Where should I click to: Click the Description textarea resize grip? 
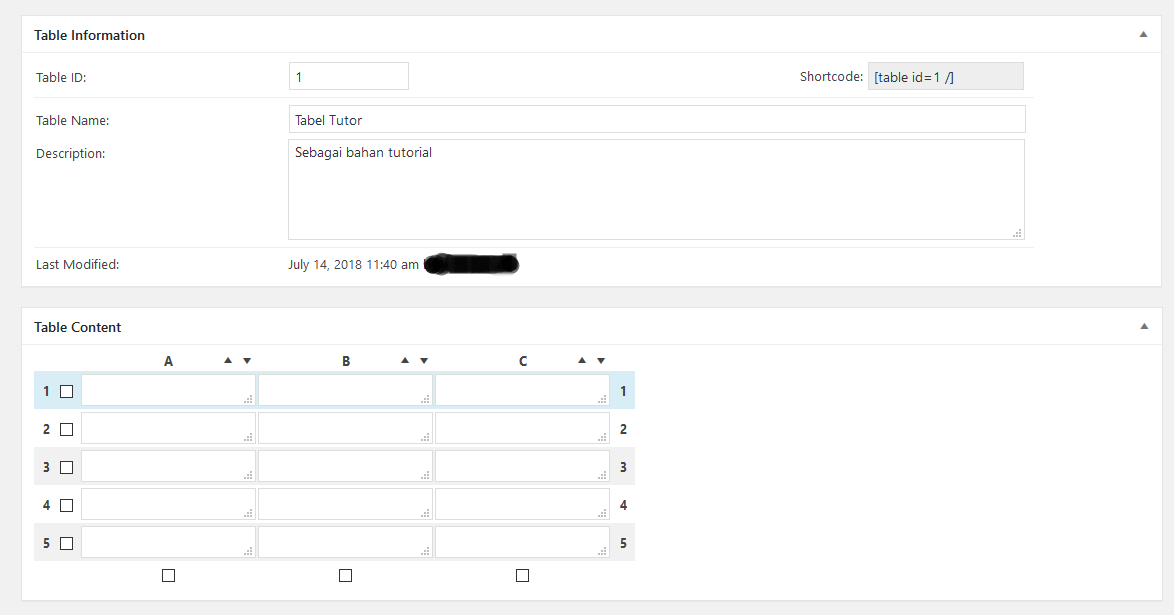[1017, 233]
